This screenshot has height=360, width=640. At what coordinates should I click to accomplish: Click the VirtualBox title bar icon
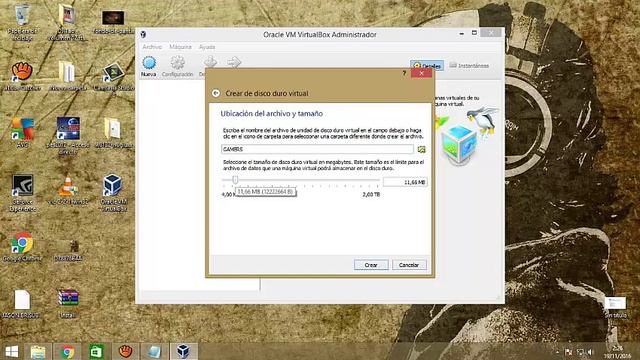point(143,34)
